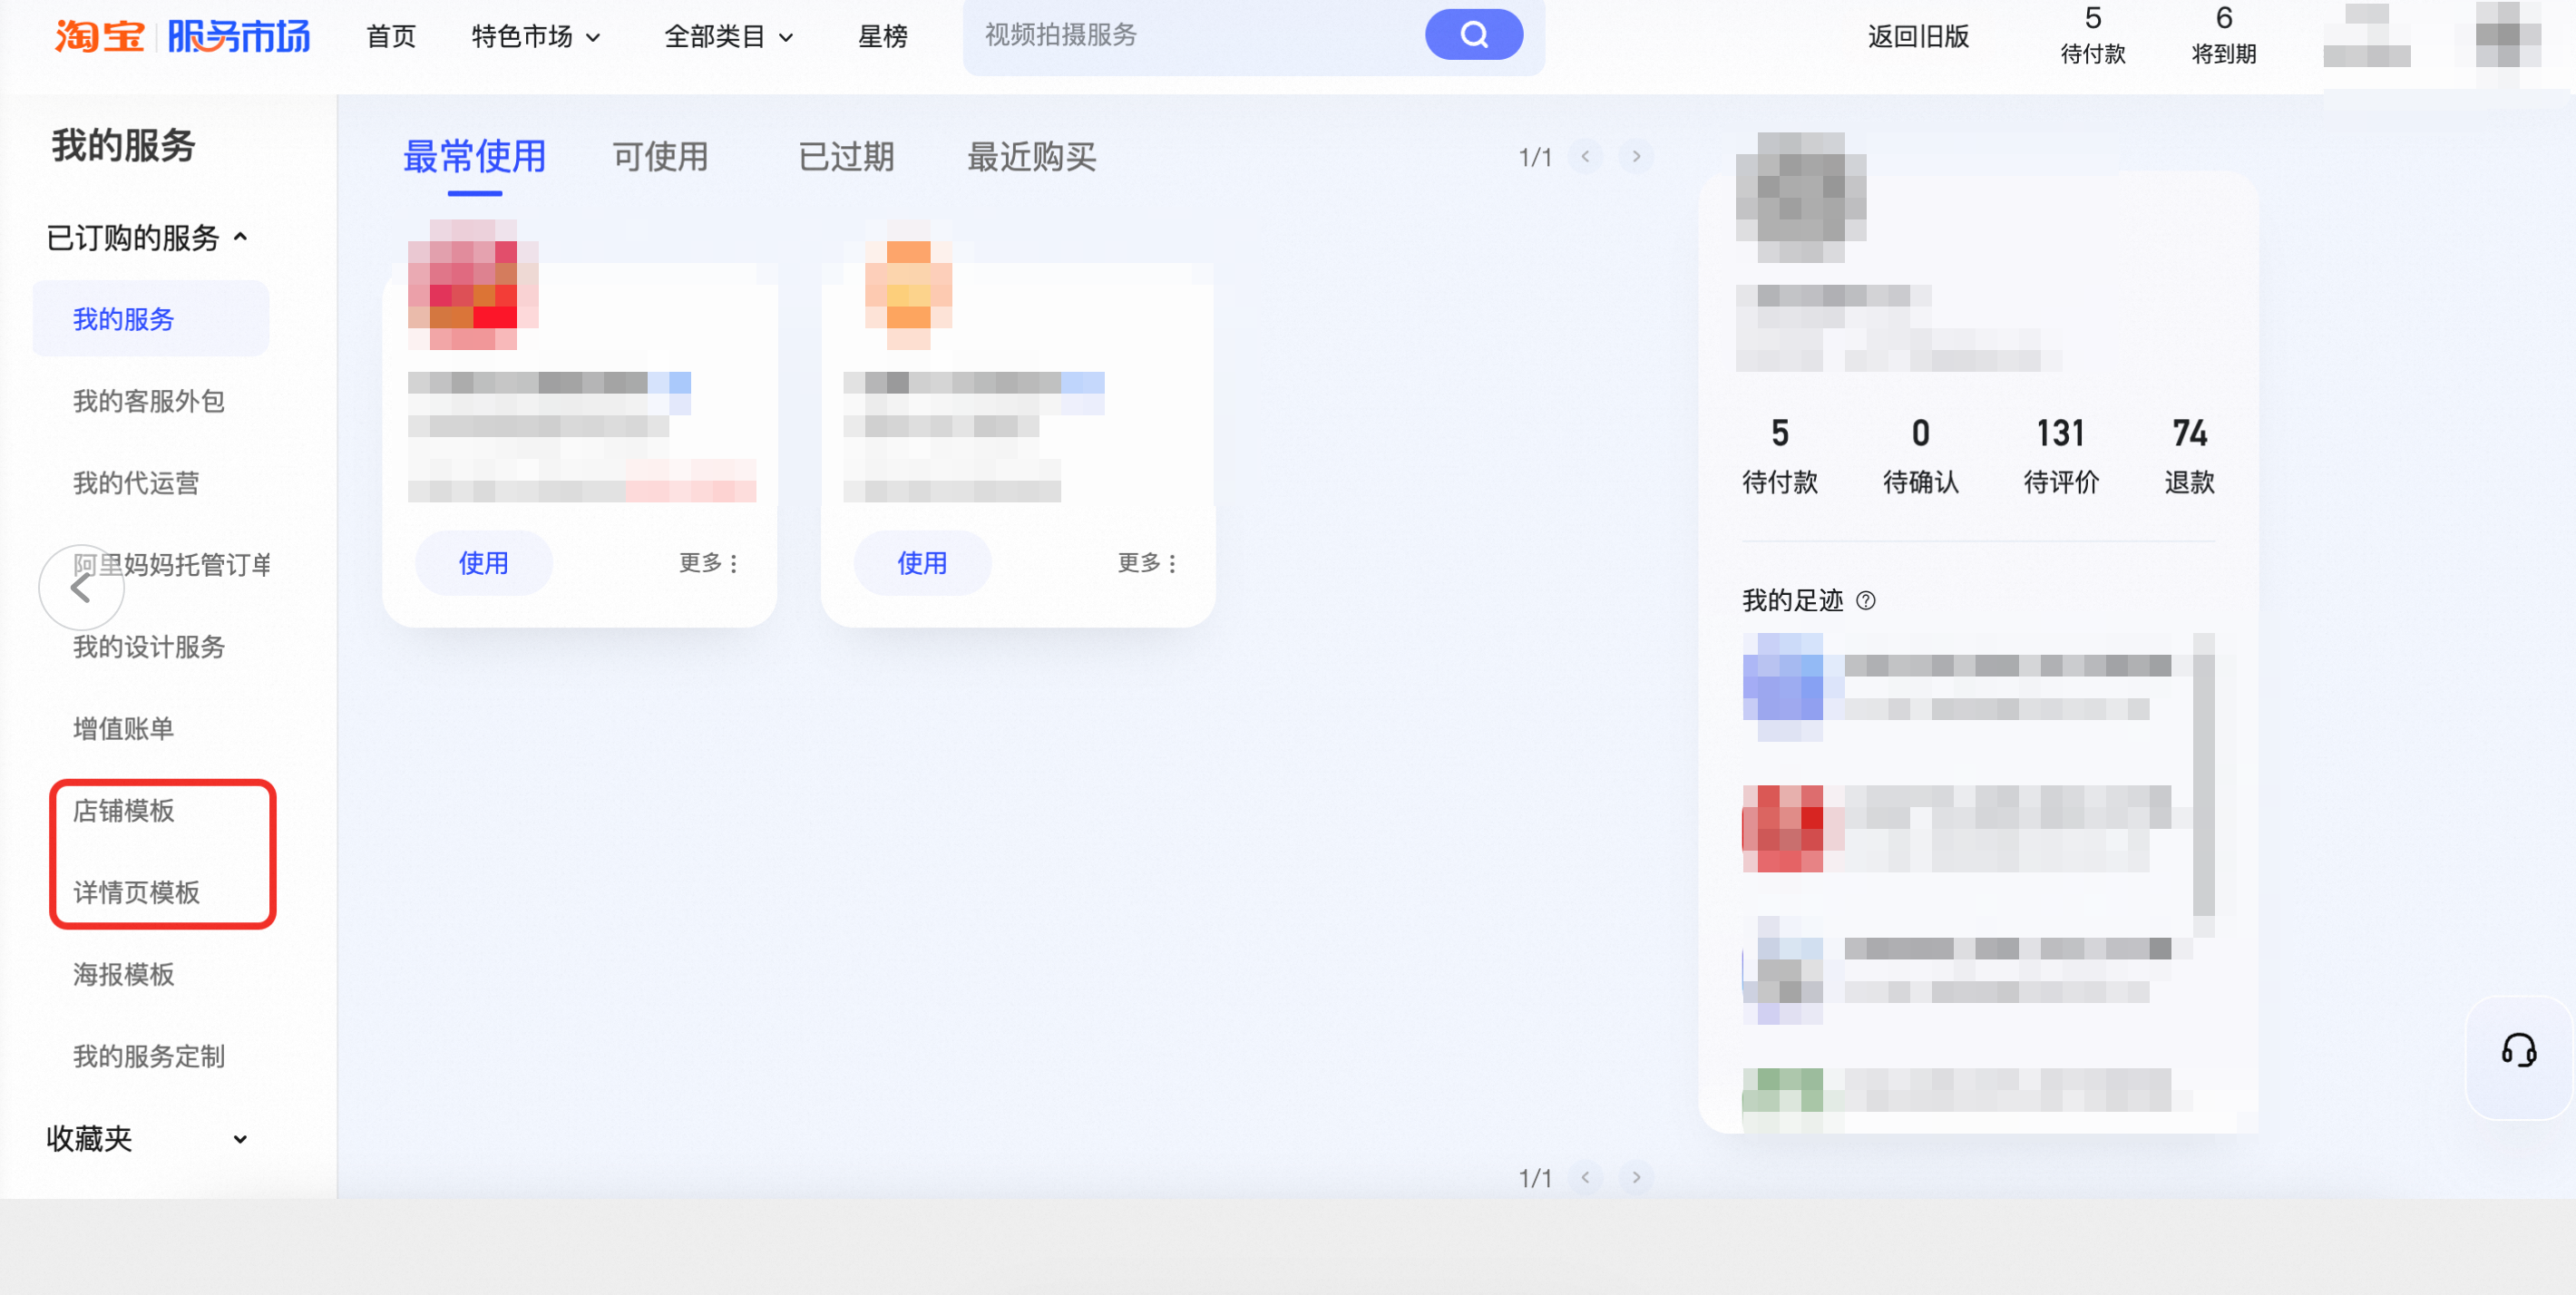Image resolution: width=2576 pixels, height=1295 pixels.
Task: Click the 淘宝 logo
Action: pyautogui.click(x=100, y=37)
